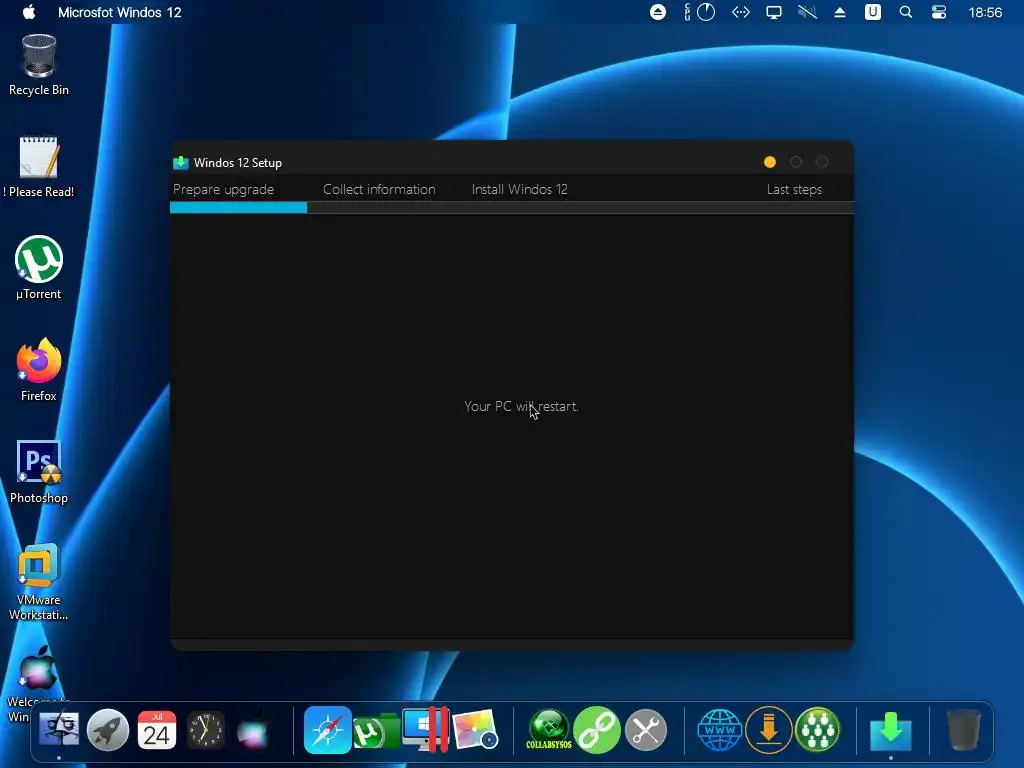Open the '! Please Read!' notepad icon
Screen dimensions: 1024x768
(39, 167)
